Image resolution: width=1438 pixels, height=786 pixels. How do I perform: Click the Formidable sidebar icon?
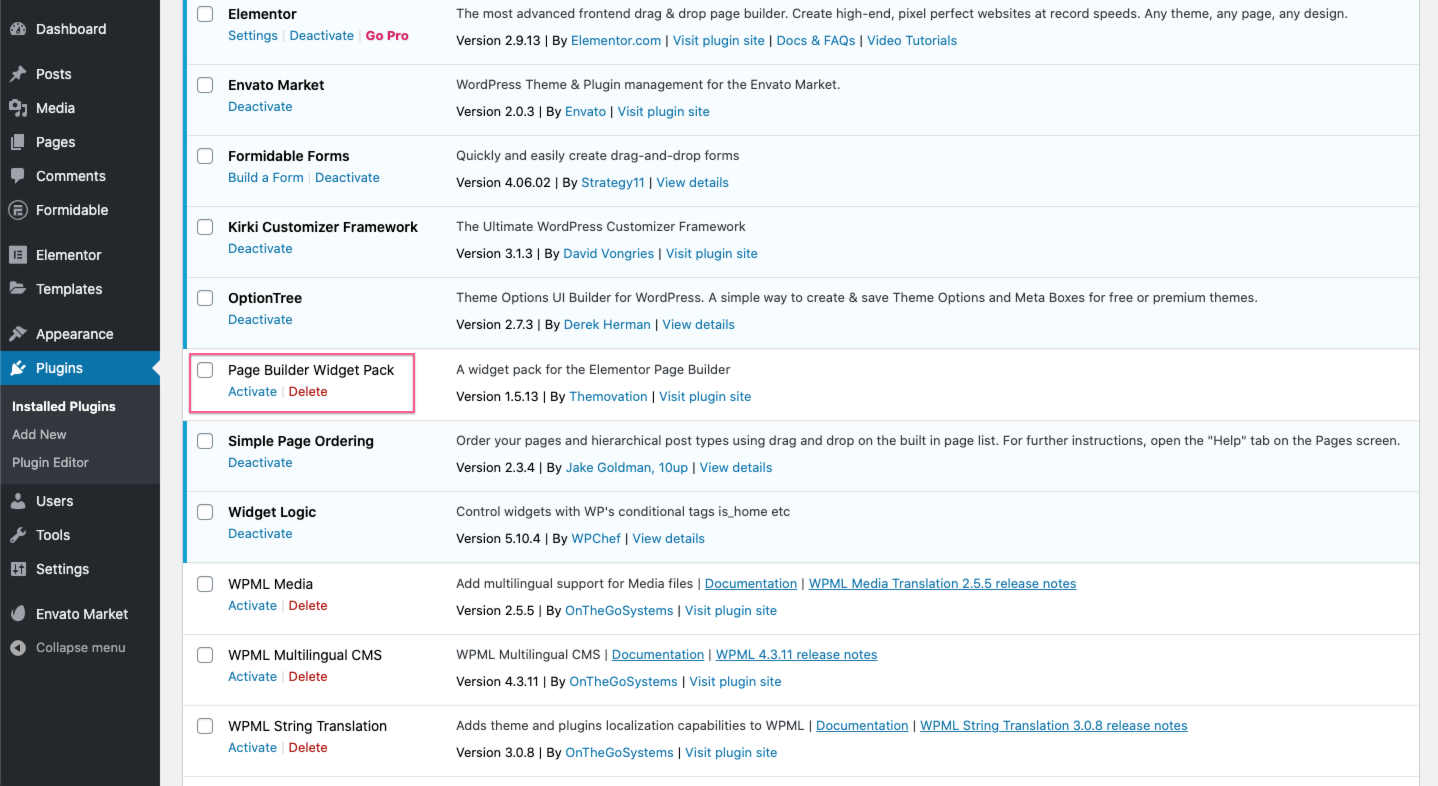coord(18,210)
